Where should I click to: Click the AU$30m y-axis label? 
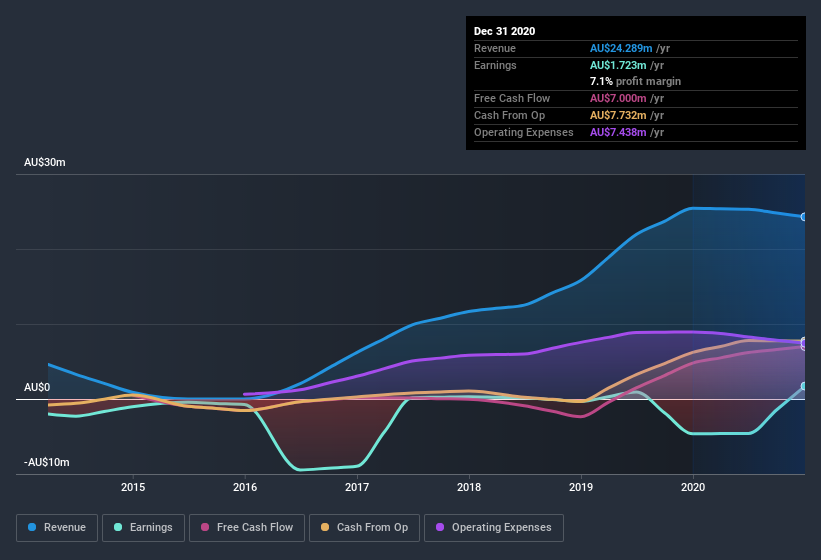coord(45,162)
